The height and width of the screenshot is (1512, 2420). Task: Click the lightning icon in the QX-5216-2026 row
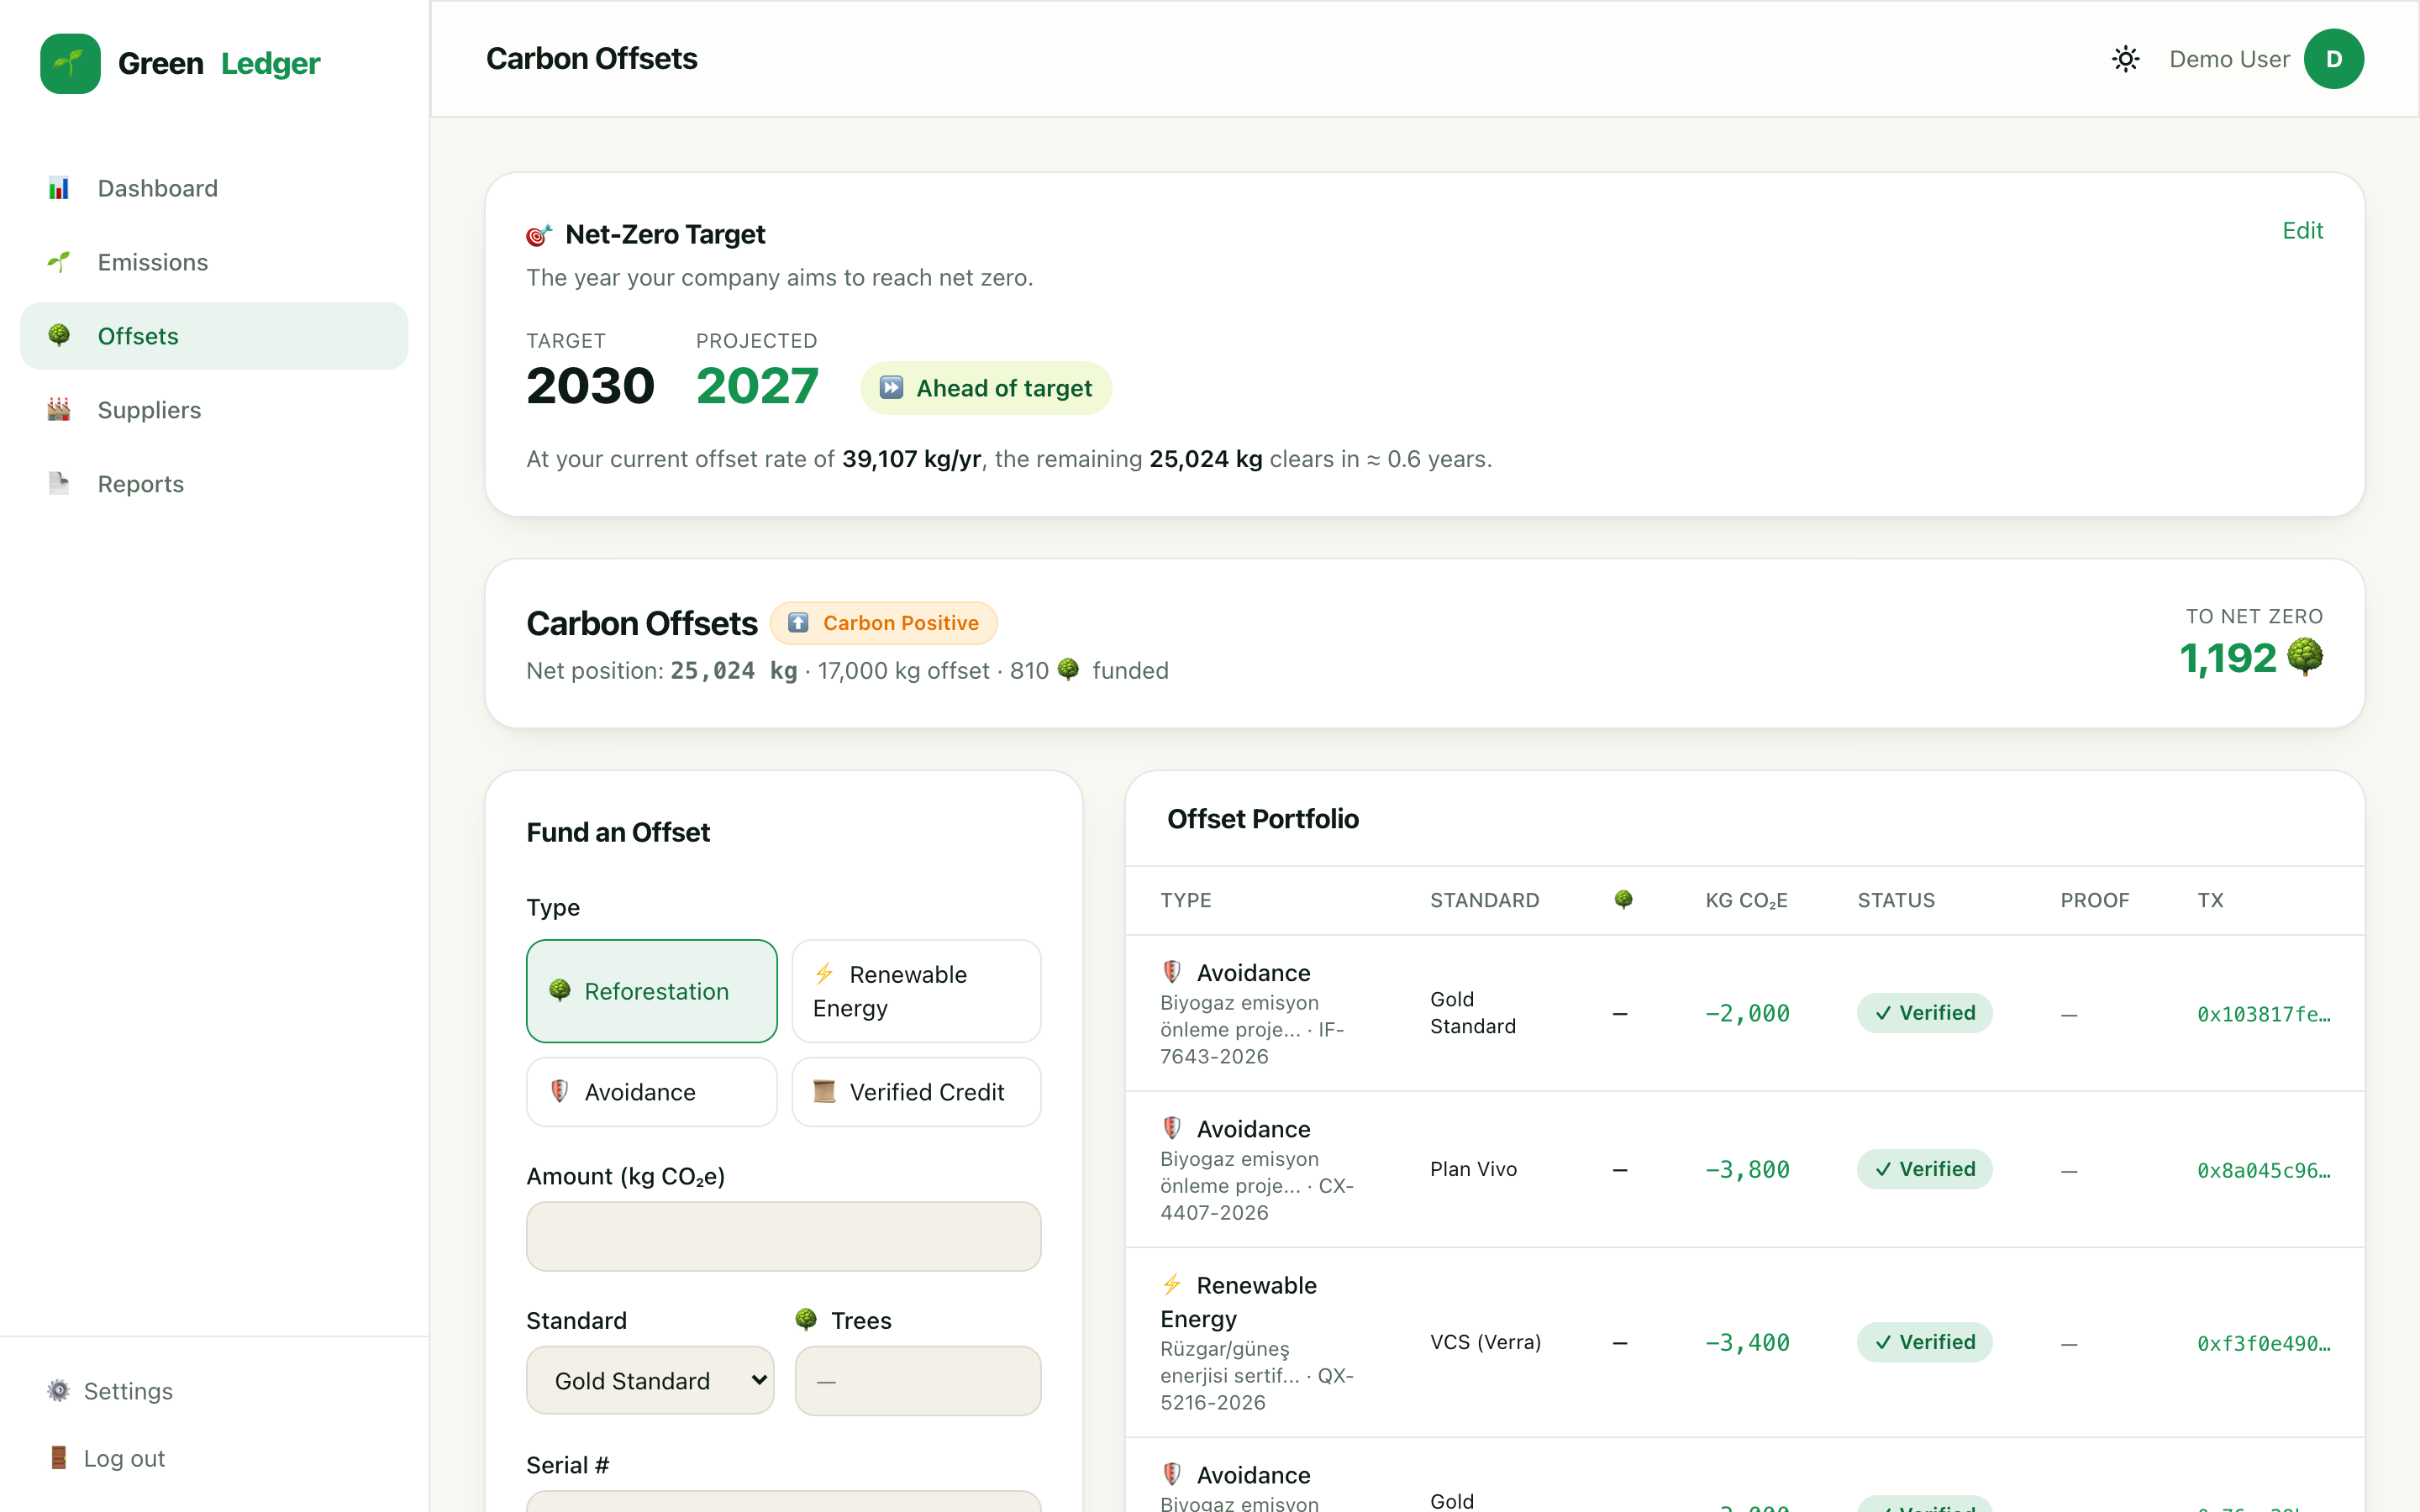pyautogui.click(x=1172, y=1284)
